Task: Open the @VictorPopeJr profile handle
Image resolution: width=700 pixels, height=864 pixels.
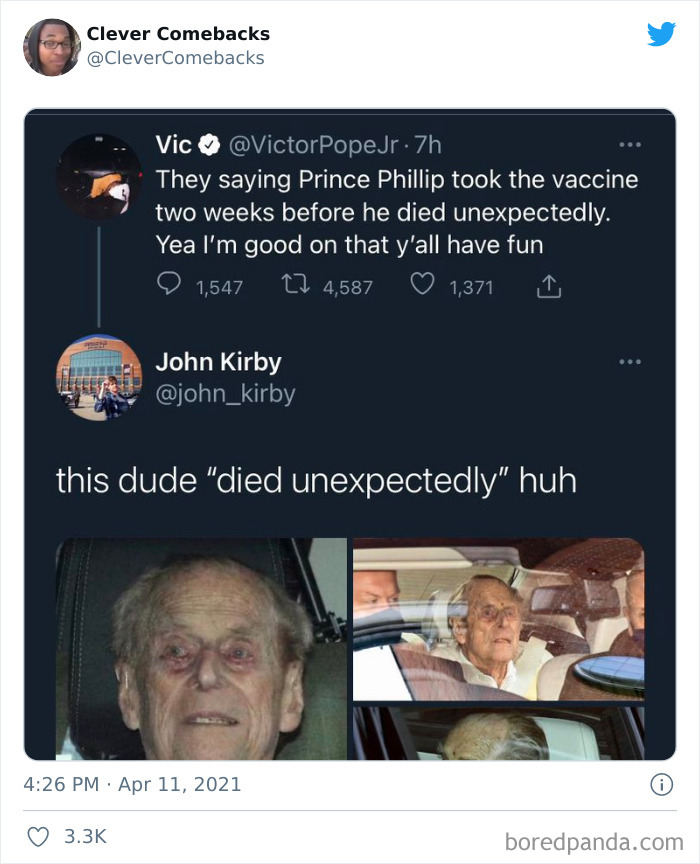Action: [314, 144]
